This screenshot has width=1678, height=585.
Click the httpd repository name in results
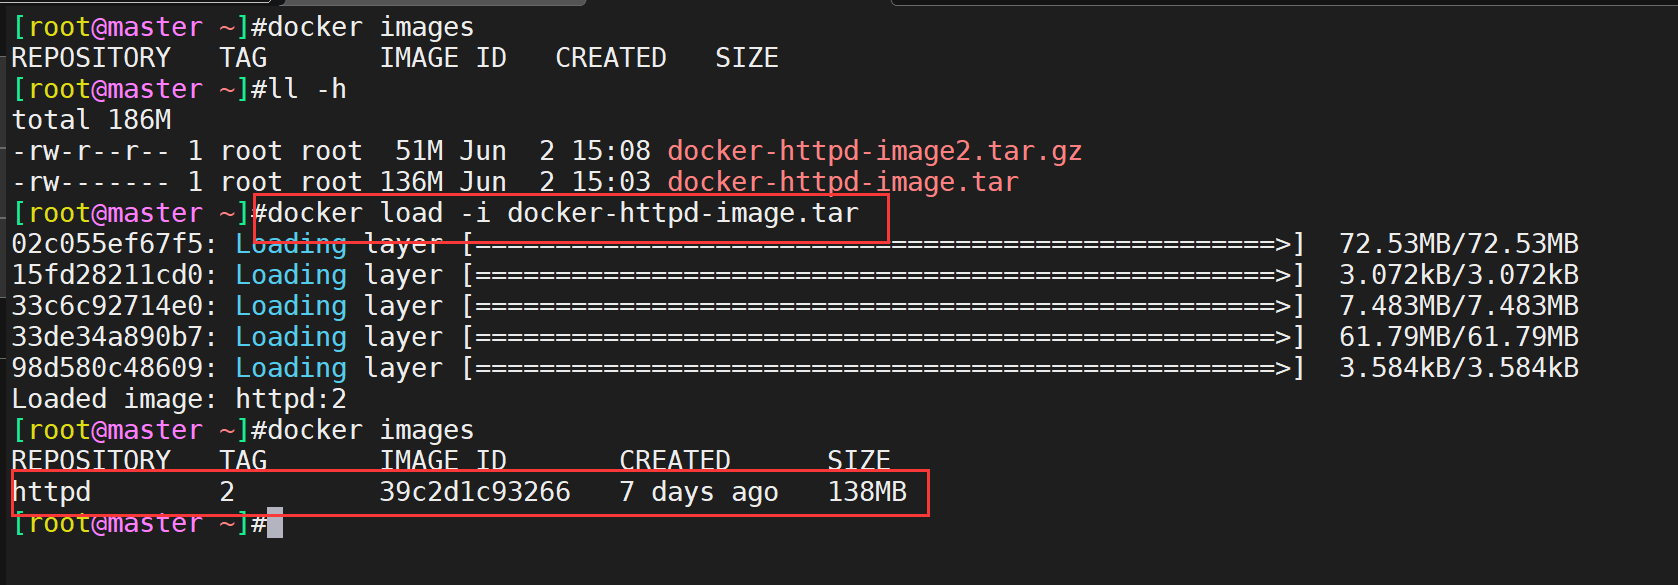52,492
